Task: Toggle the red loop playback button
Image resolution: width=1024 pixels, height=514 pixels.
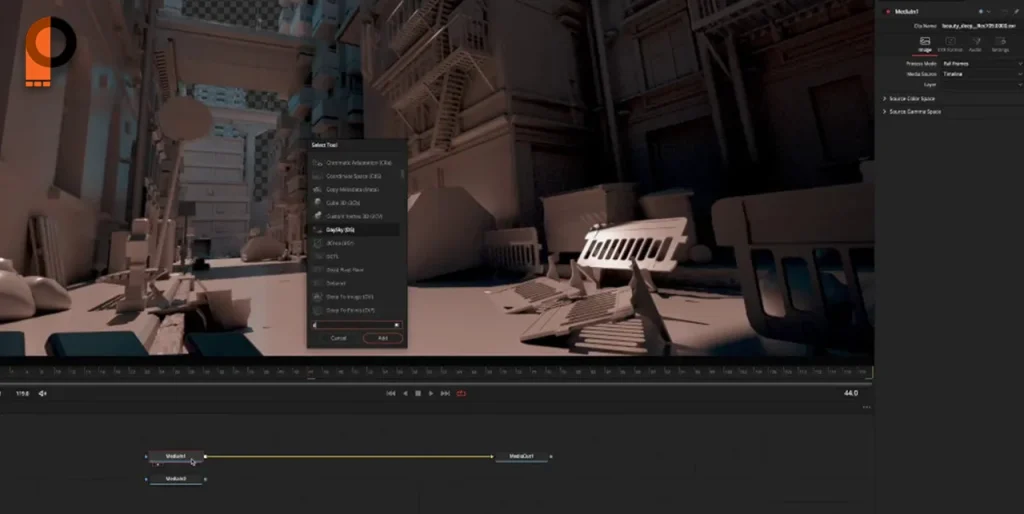Action: 461,393
